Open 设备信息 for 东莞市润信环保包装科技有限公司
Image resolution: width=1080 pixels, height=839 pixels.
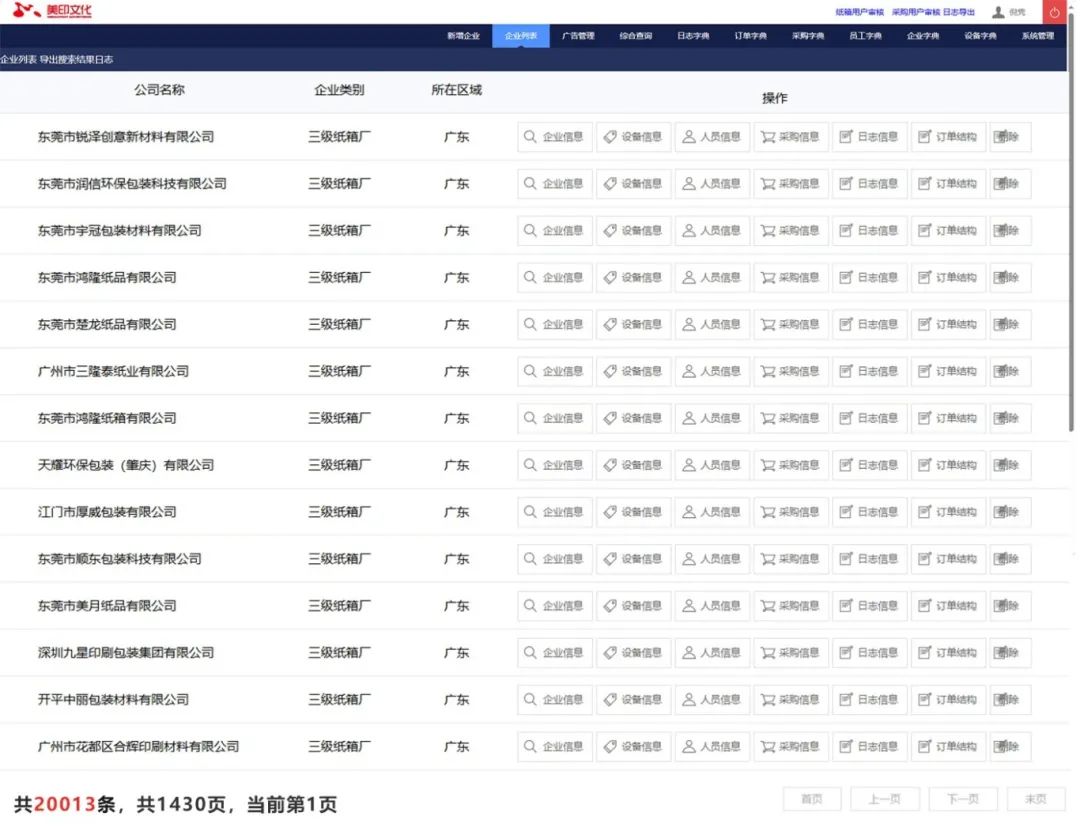[x=633, y=184]
